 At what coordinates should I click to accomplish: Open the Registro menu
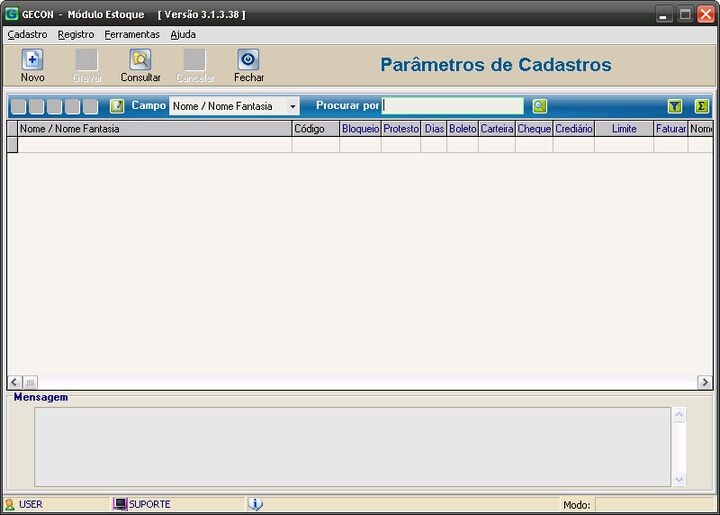click(76, 34)
